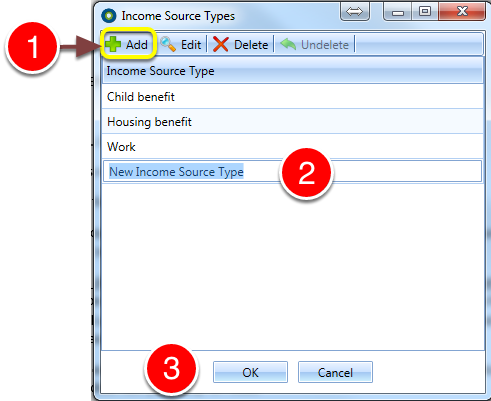
Task: Maximize the Income Source Types window
Action: (425, 12)
